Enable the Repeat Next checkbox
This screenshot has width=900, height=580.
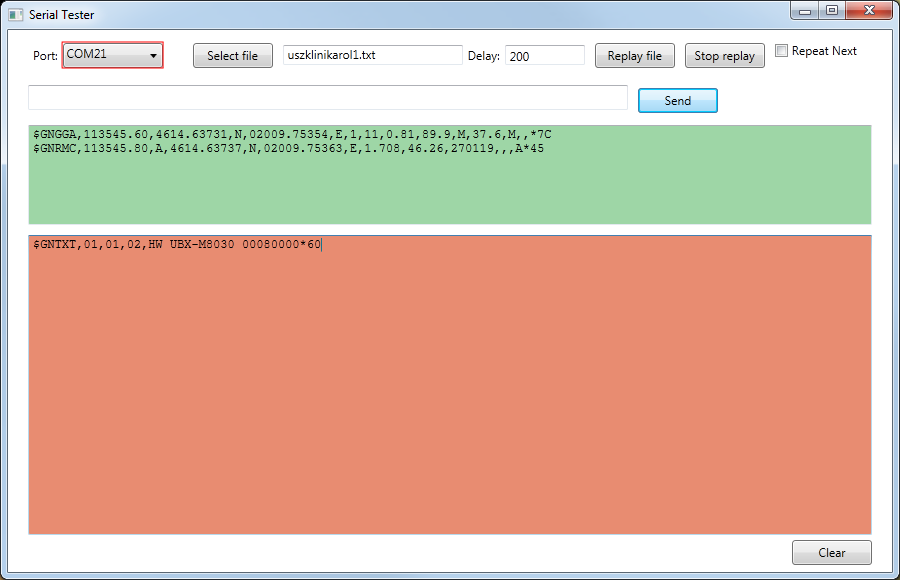tap(781, 51)
